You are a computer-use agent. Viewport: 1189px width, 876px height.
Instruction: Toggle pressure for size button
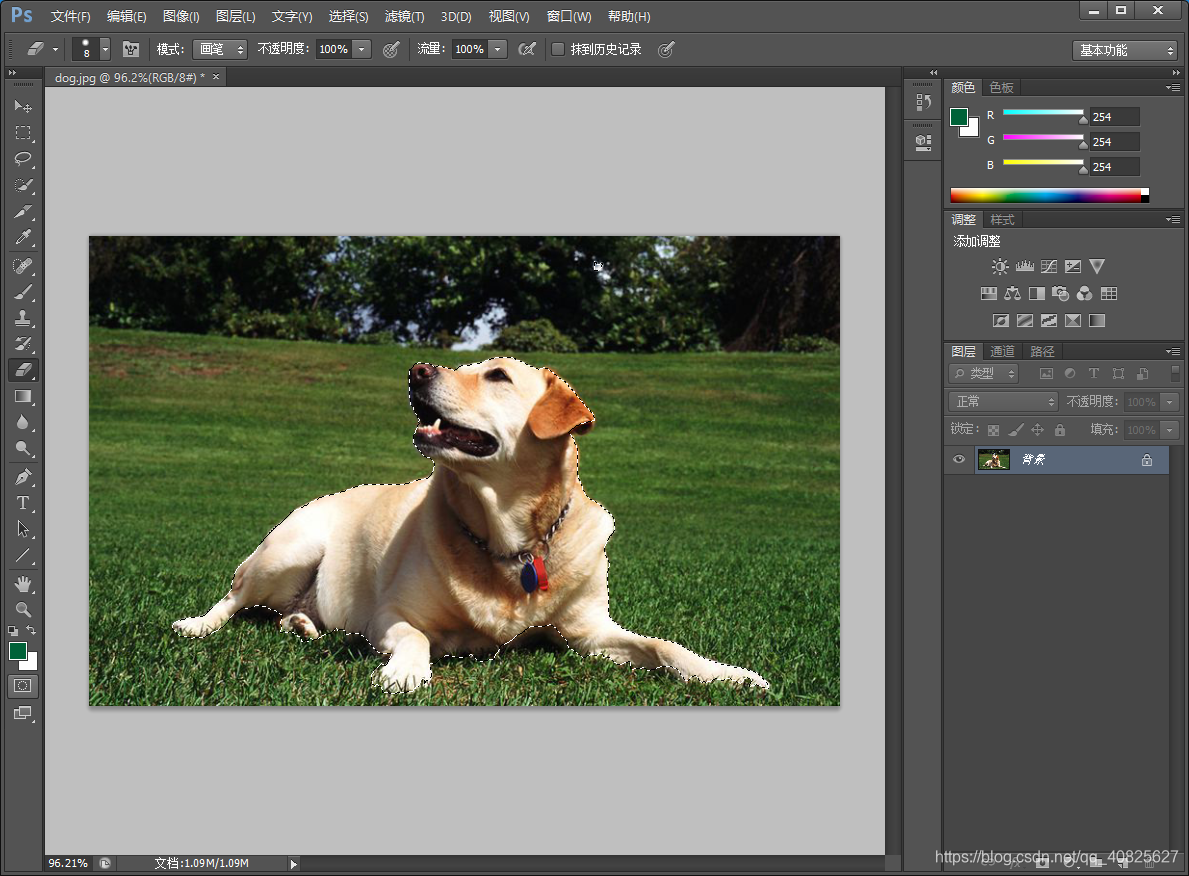666,49
